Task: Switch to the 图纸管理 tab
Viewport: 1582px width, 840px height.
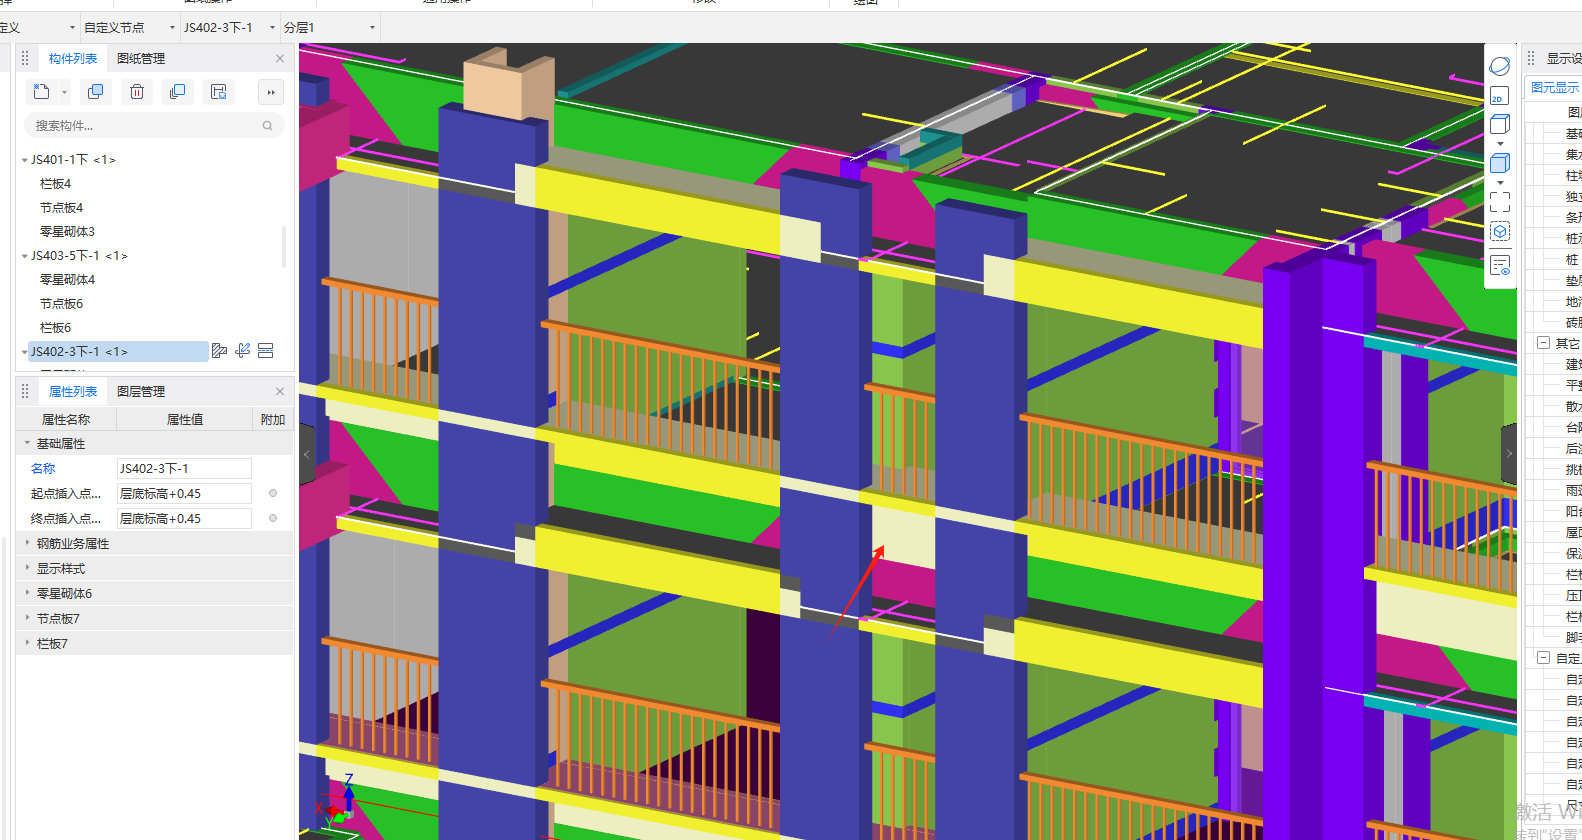Action: click(141, 59)
